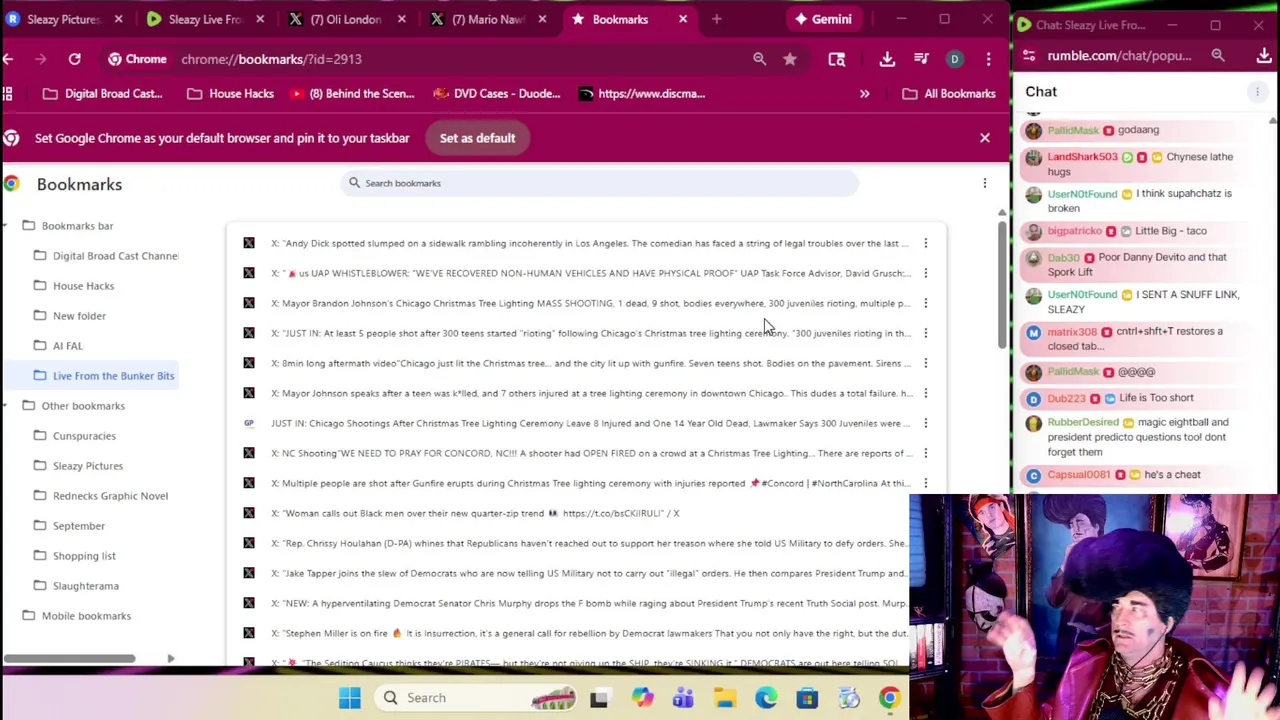1280x720 pixels.
Task: Click the Search bookmarks field
Action: (x=599, y=183)
